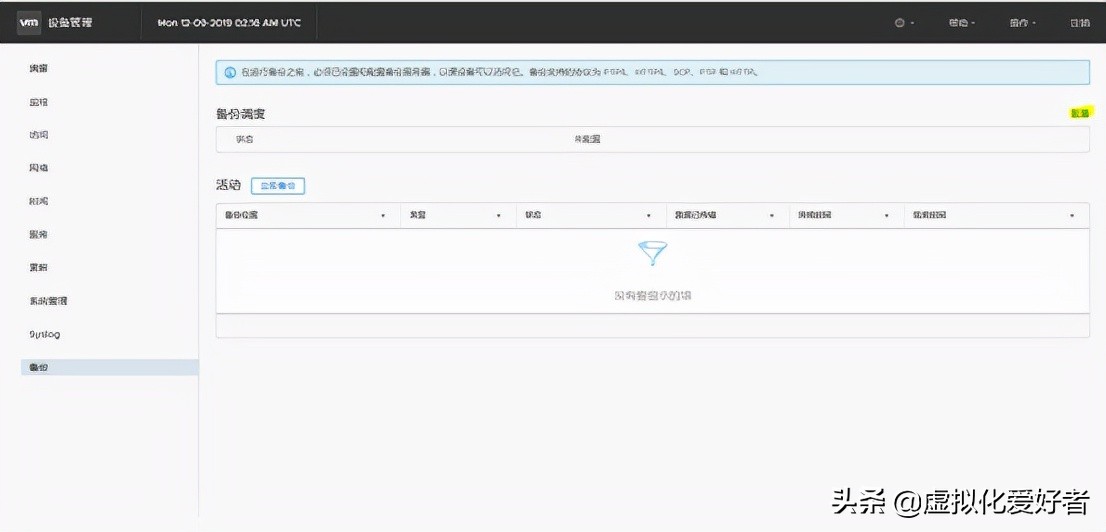Open 更新 (Update) in the sidebar
This screenshot has height=532, width=1106.
point(38,267)
